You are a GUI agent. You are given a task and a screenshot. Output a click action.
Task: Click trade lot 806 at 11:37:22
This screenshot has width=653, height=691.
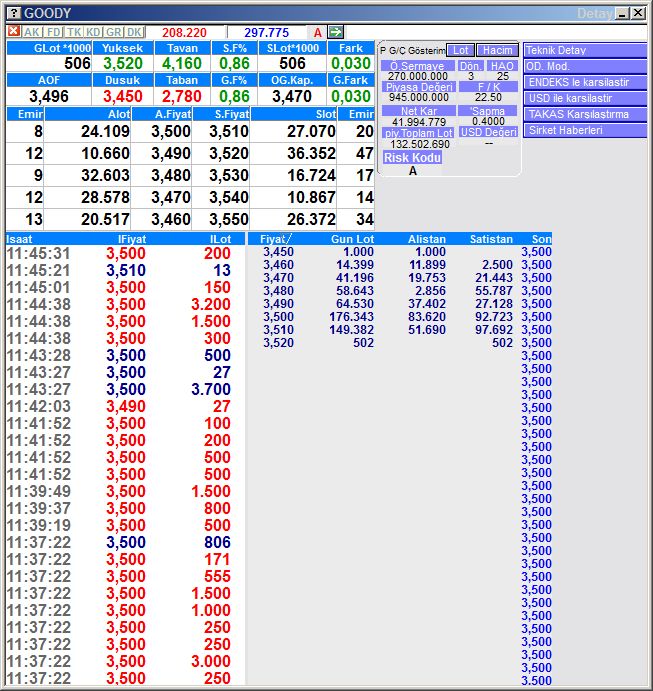coord(217,542)
